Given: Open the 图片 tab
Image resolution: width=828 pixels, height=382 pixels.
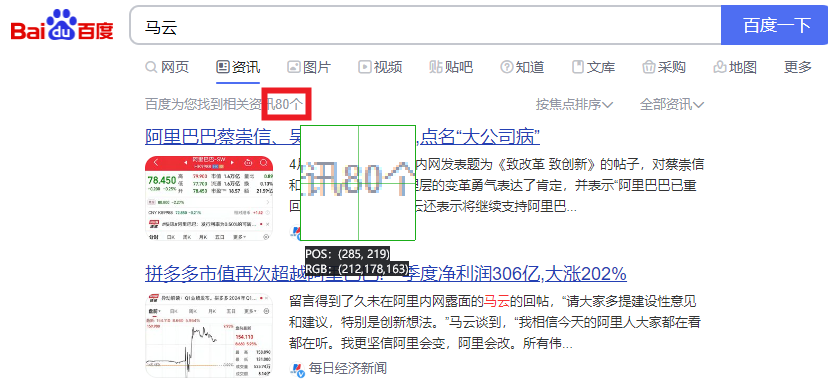Looking at the screenshot, I should click(309, 67).
